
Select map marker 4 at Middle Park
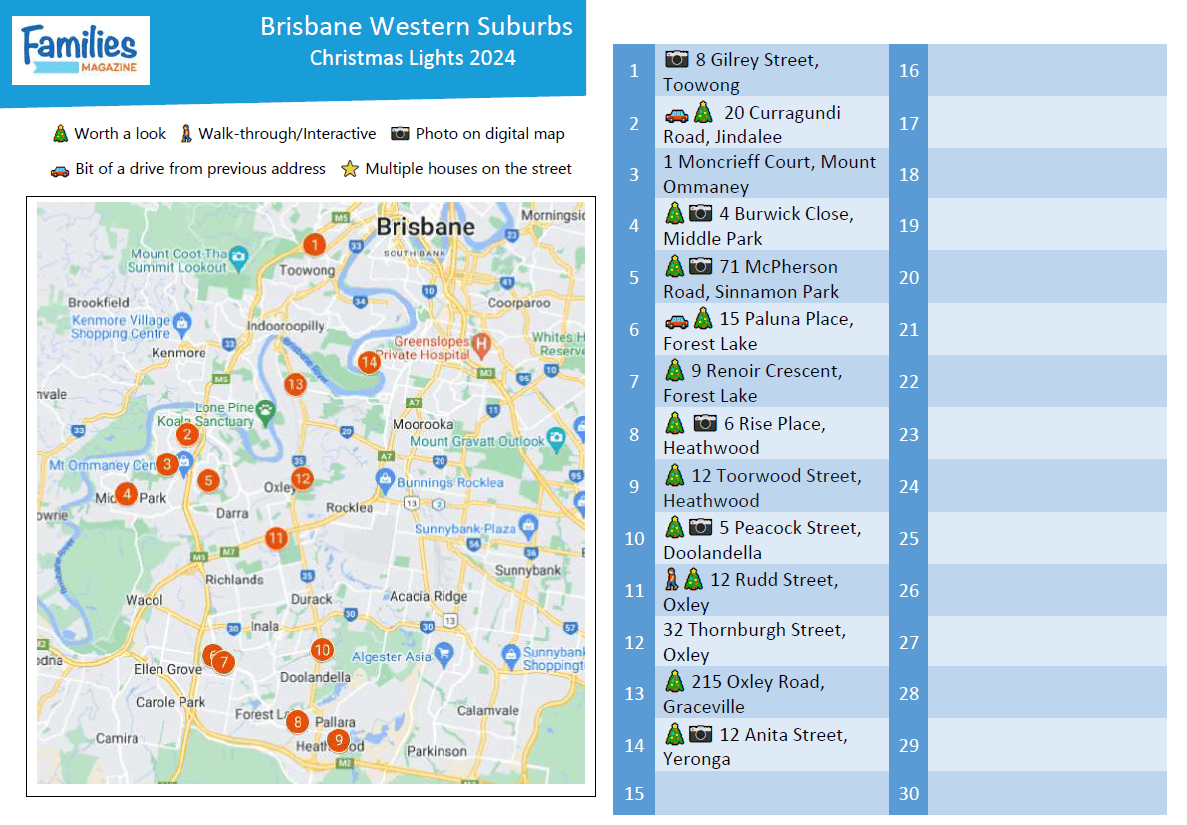(x=126, y=494)
